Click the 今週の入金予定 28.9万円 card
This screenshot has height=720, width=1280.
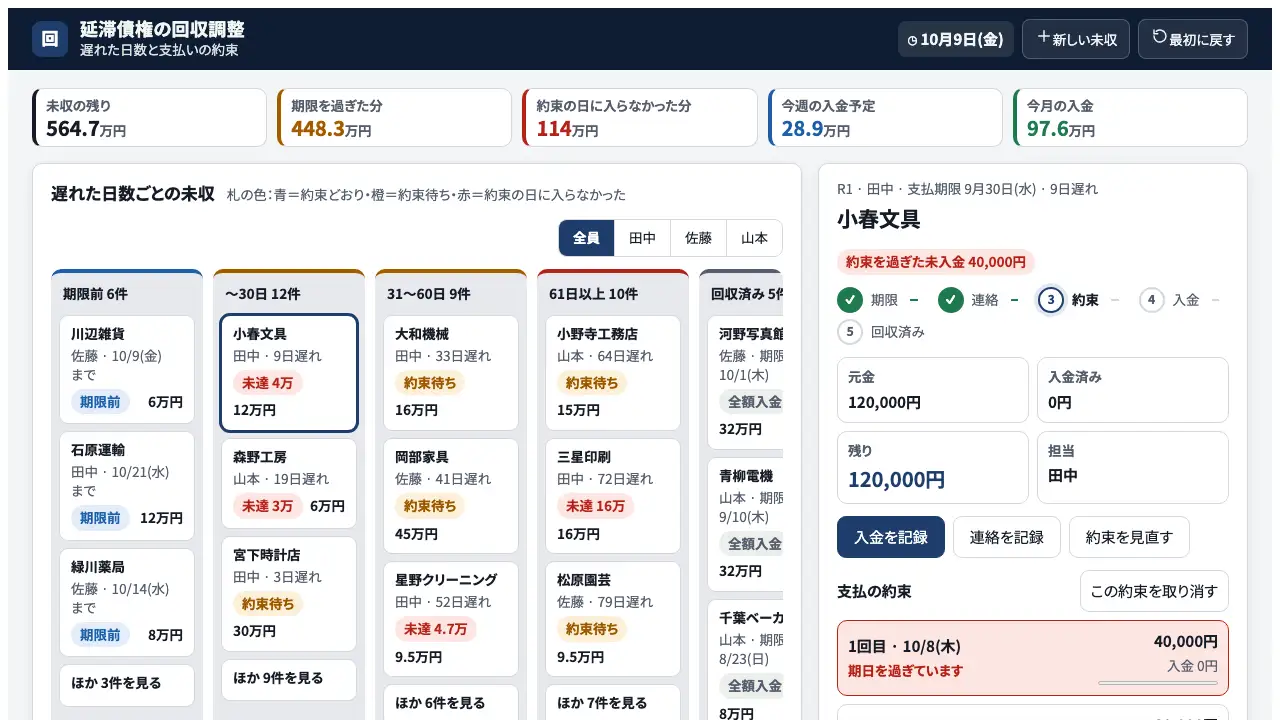click(885, 117)
